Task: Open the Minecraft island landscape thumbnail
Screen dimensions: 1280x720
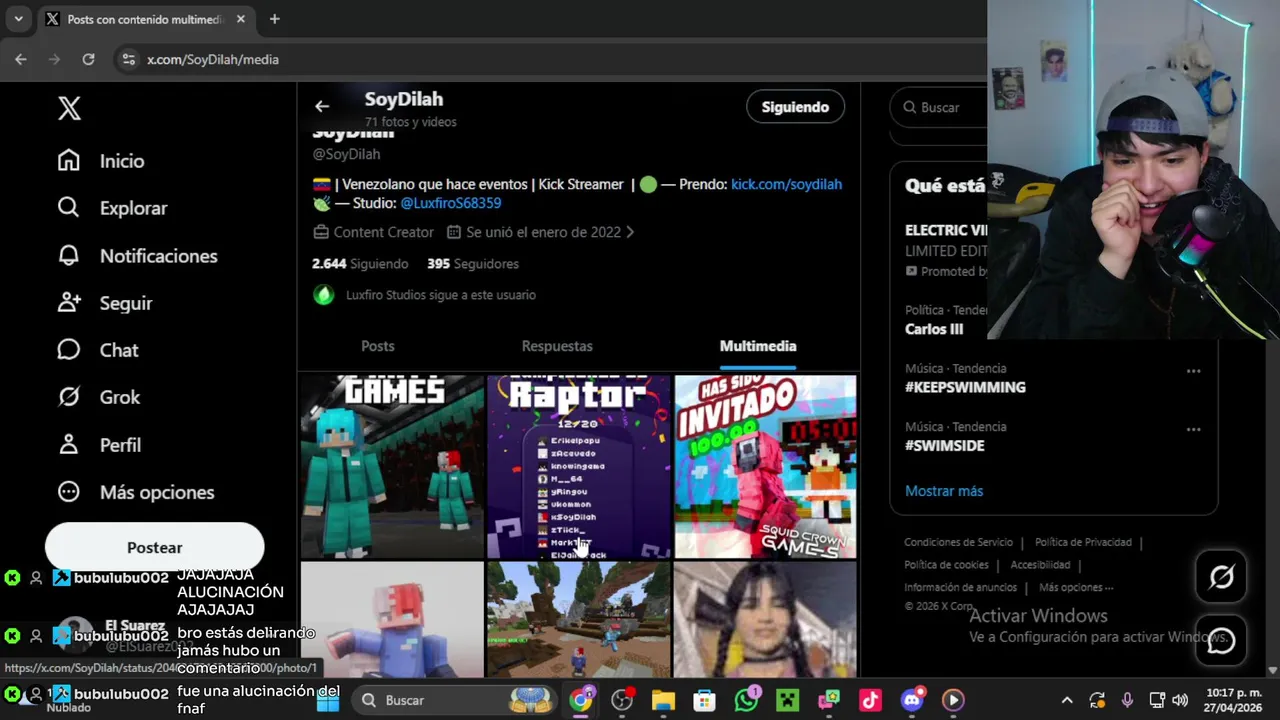Action: (x=579, y=620)
